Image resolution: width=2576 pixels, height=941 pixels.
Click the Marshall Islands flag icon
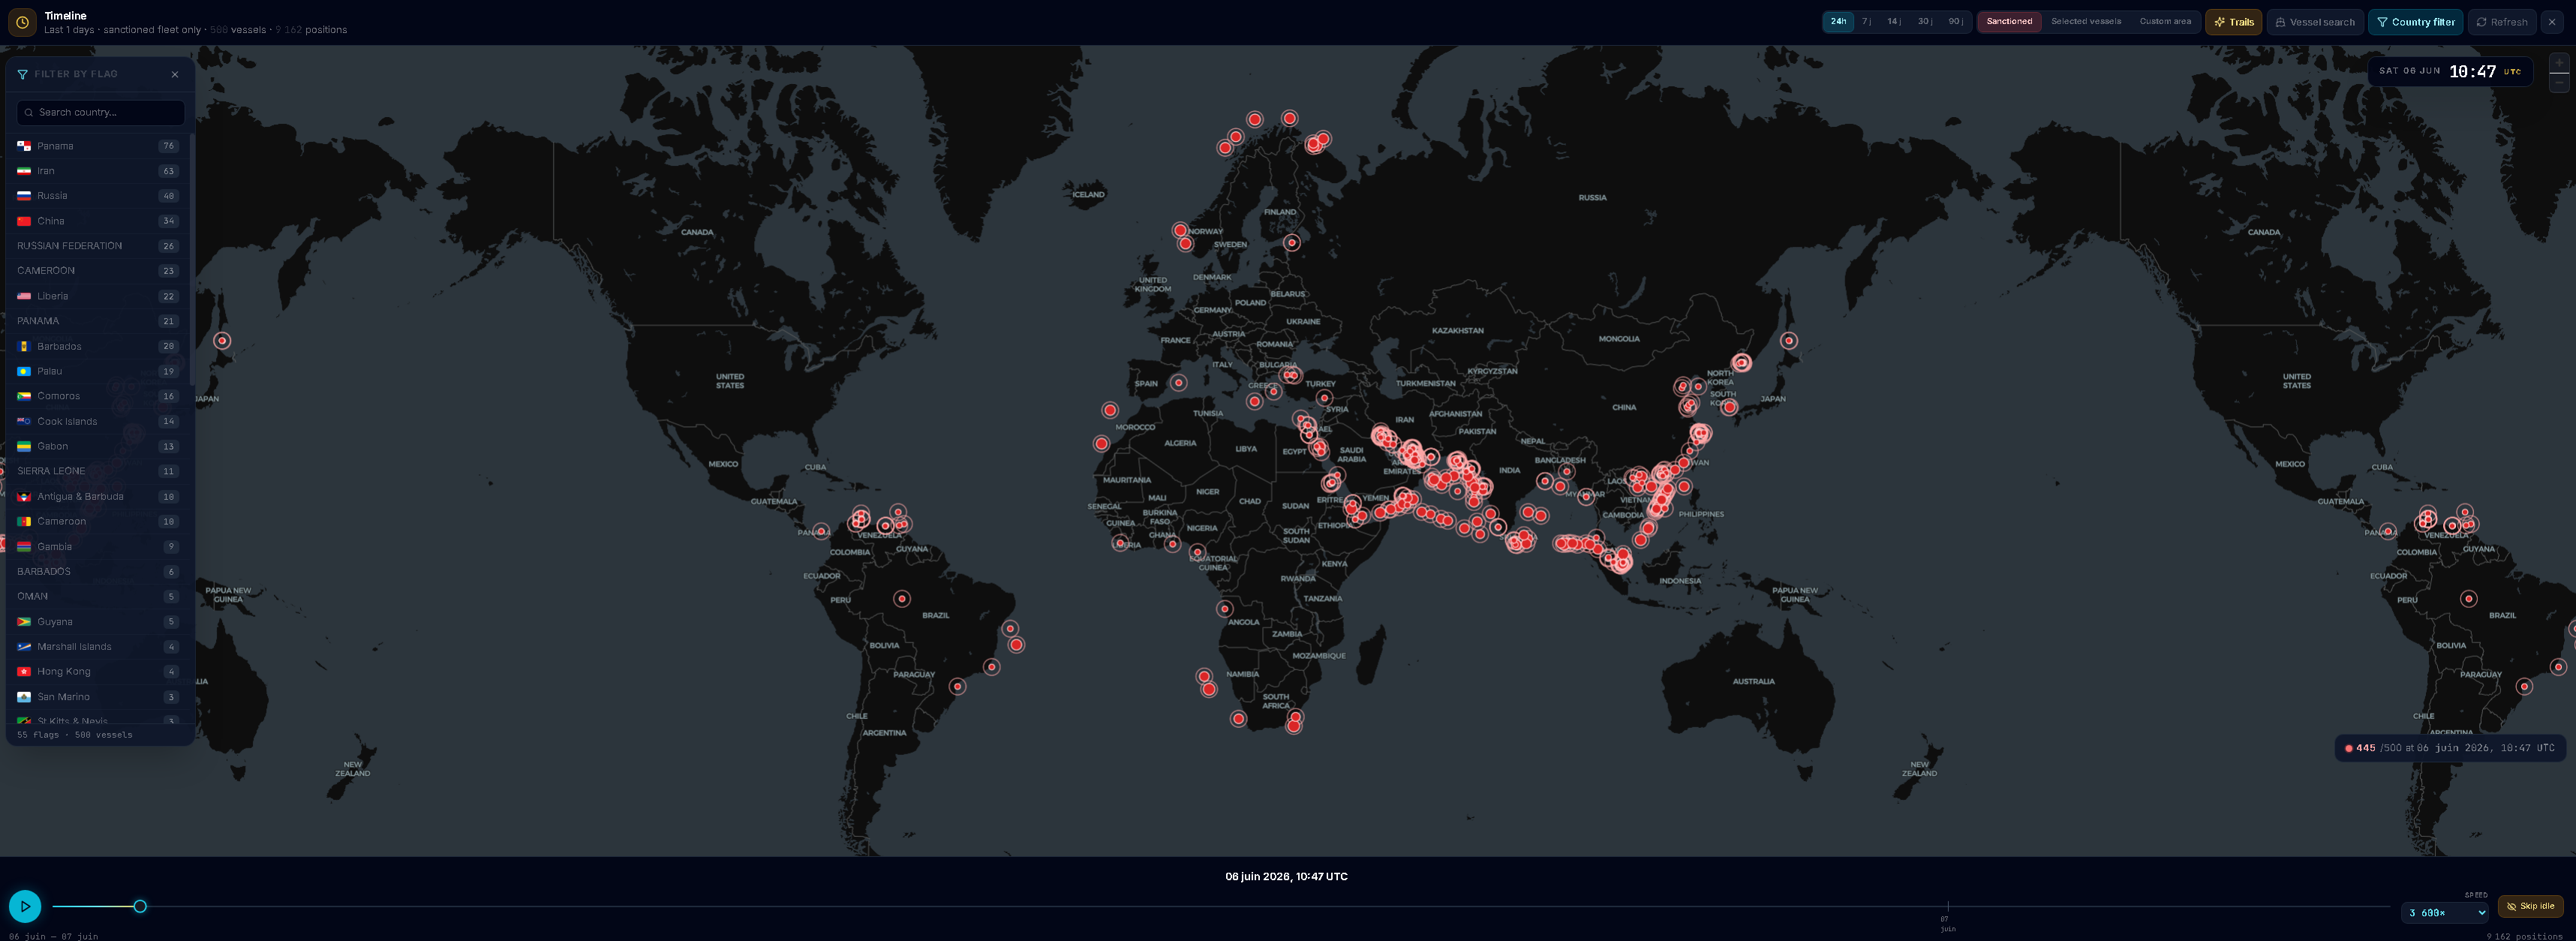pyautogui.click(x=24, y=646)
